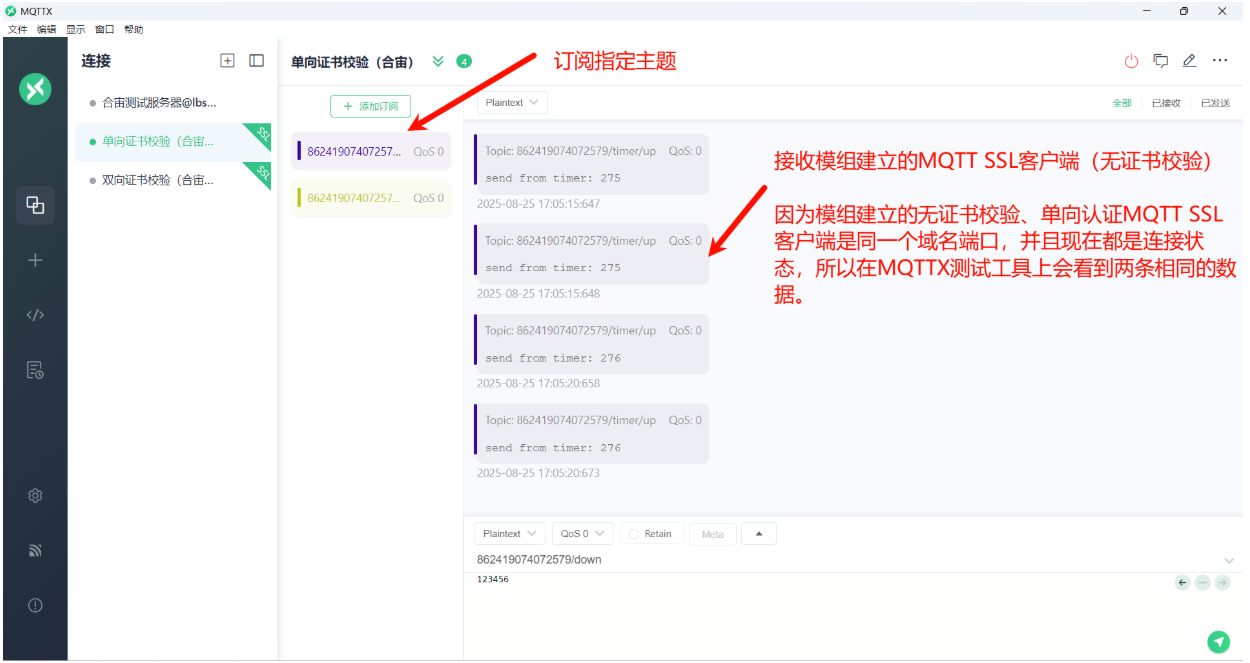Image resolution: width=1250 pixels, height=663 pixels.
Task: Show 全部 messages filter
Action: pyautogui.click(x=1122, y=103)
